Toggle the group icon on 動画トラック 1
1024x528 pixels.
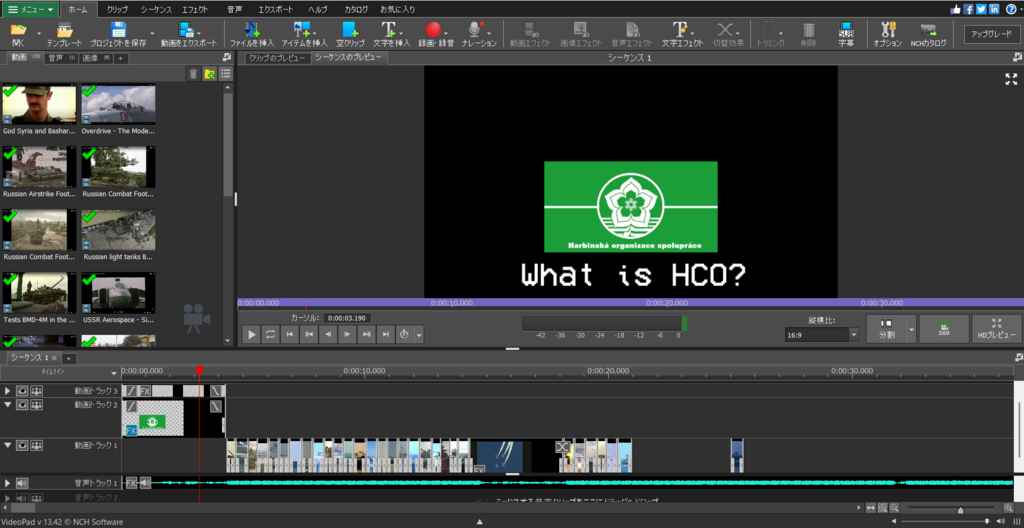point(37,446)
